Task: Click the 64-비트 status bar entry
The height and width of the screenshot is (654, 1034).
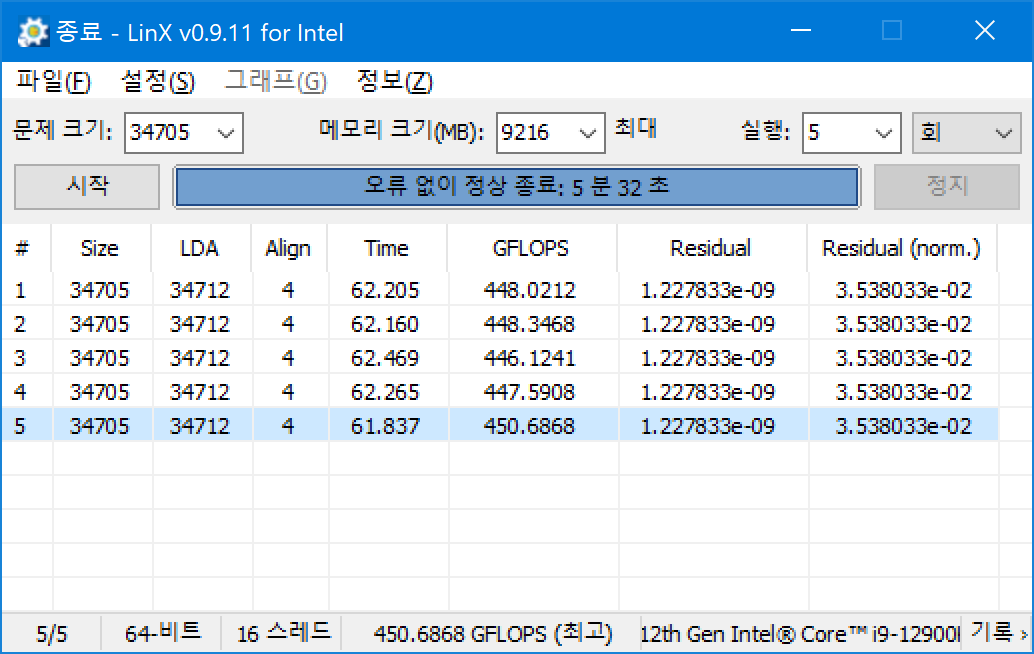Action: (162, 634)
